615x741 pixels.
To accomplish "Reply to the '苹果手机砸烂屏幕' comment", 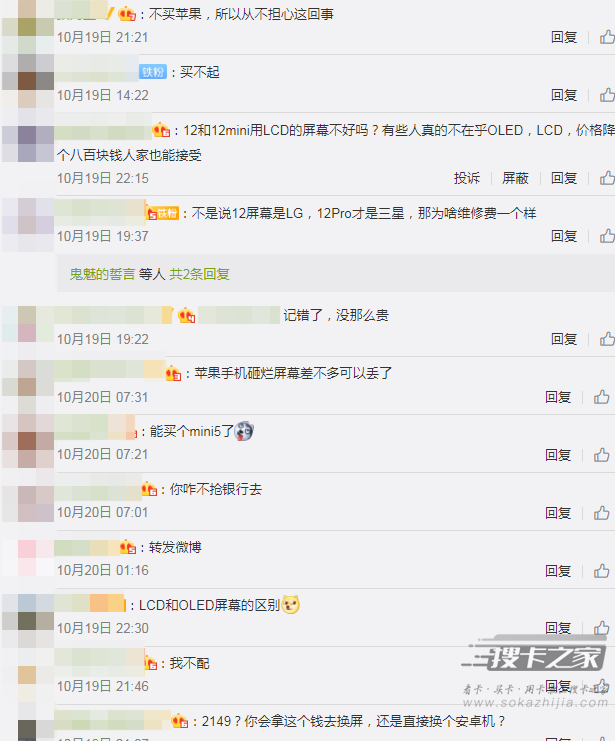I will coord(558,397).
